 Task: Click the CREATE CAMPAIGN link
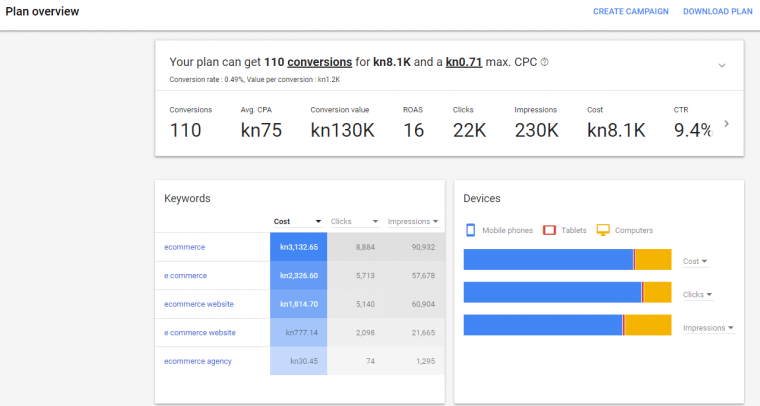[631, 11]
